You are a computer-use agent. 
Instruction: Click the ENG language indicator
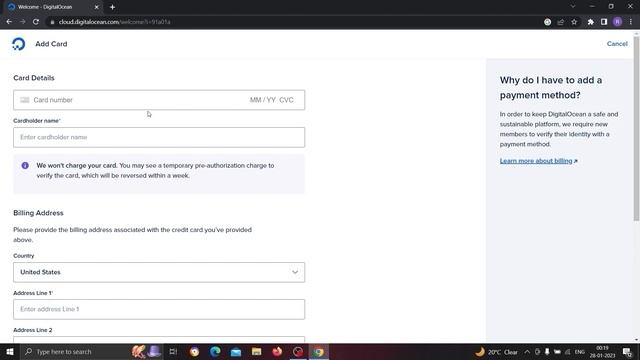tap(580, 352)
